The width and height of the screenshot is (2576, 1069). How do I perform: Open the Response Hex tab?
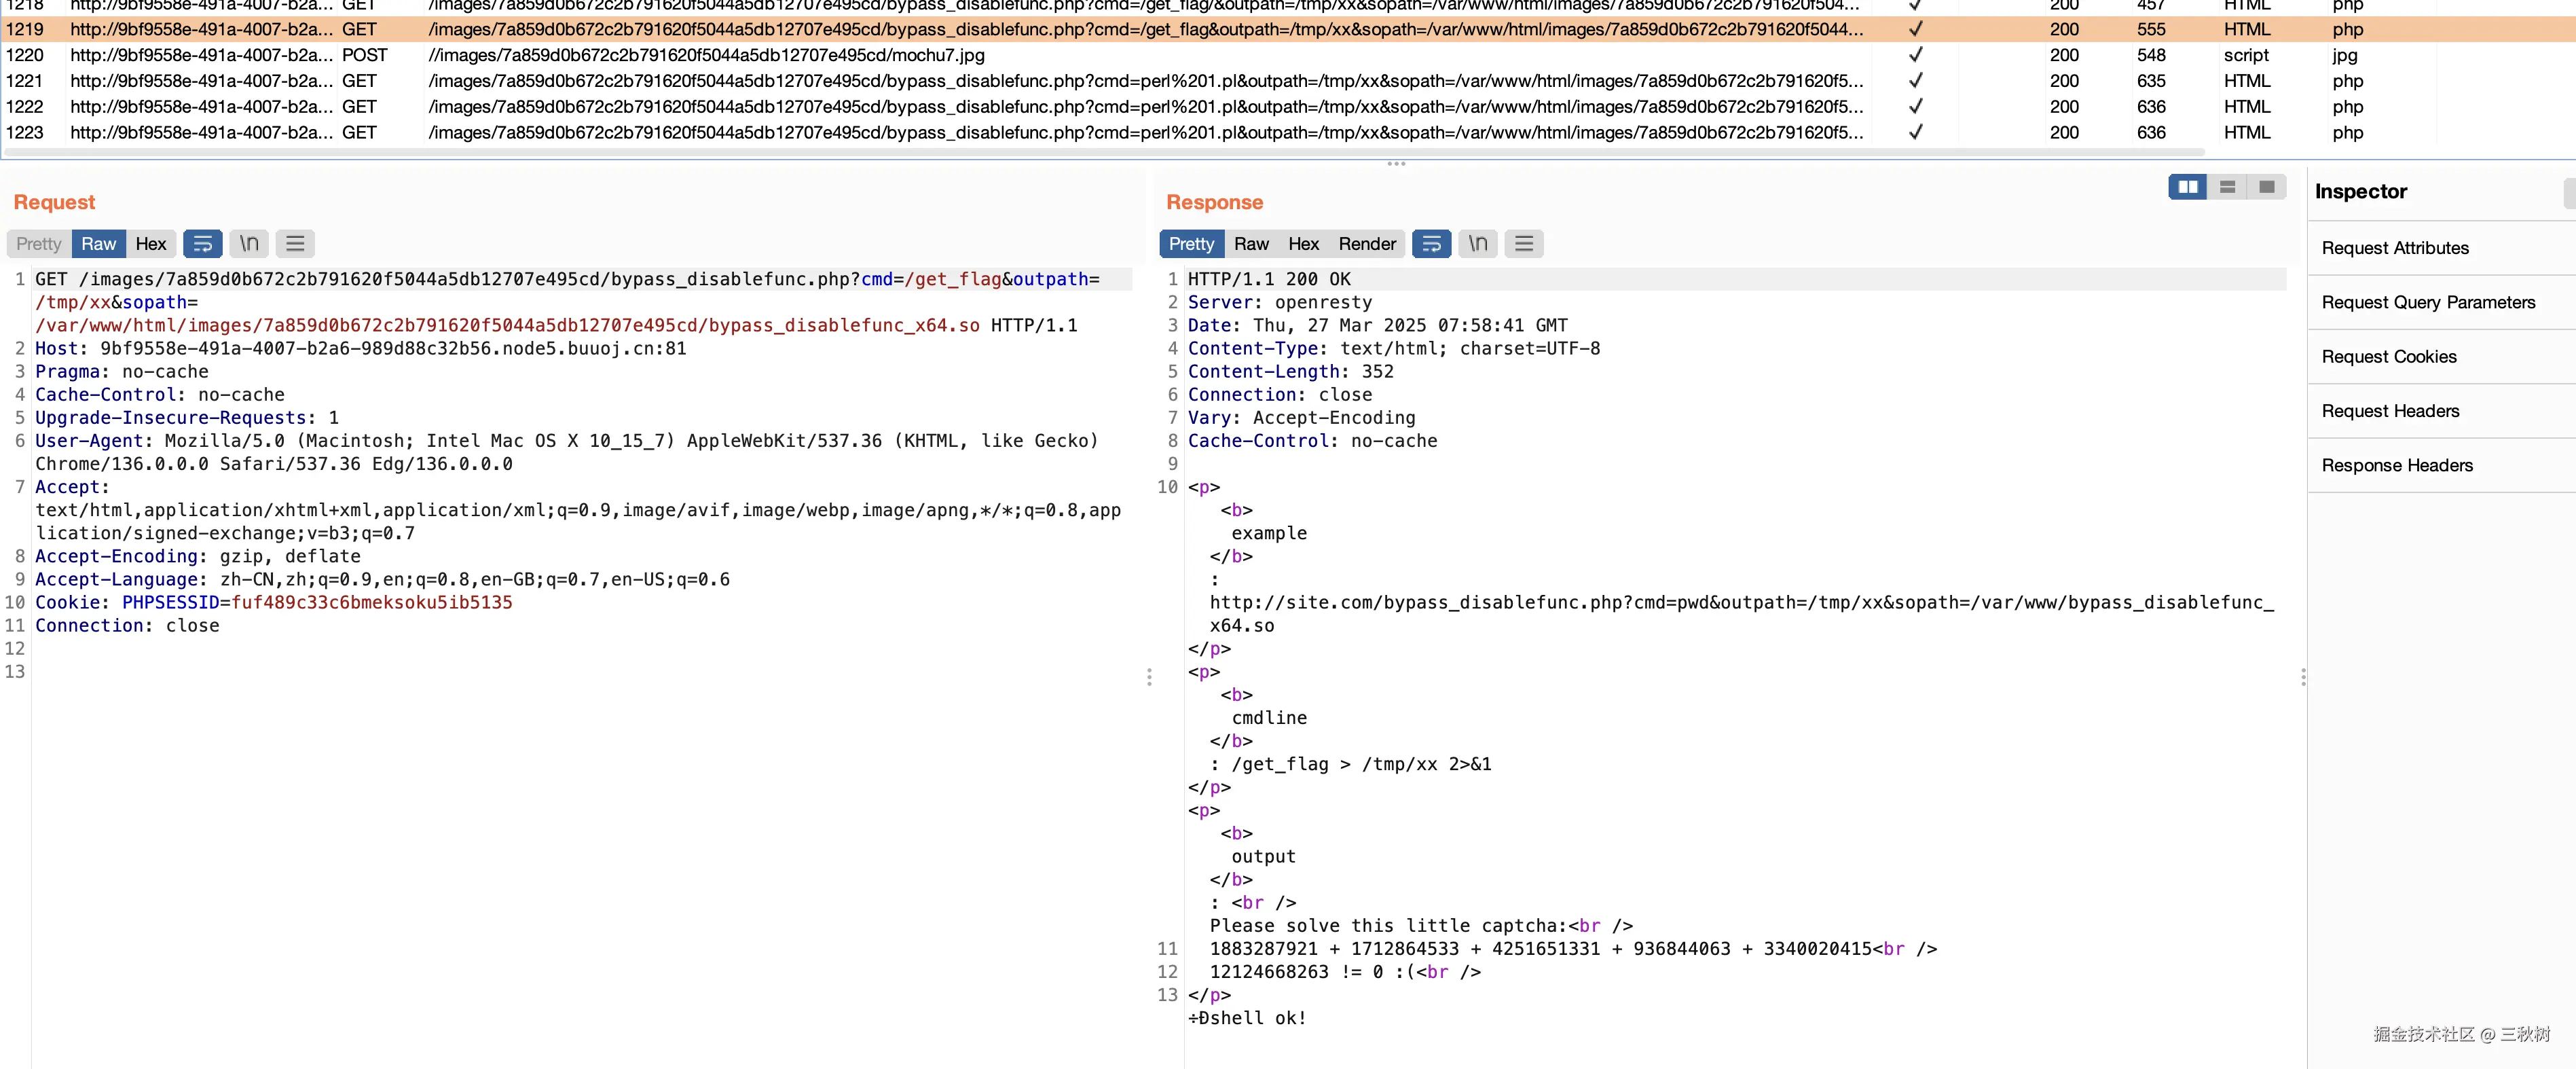1303,244
